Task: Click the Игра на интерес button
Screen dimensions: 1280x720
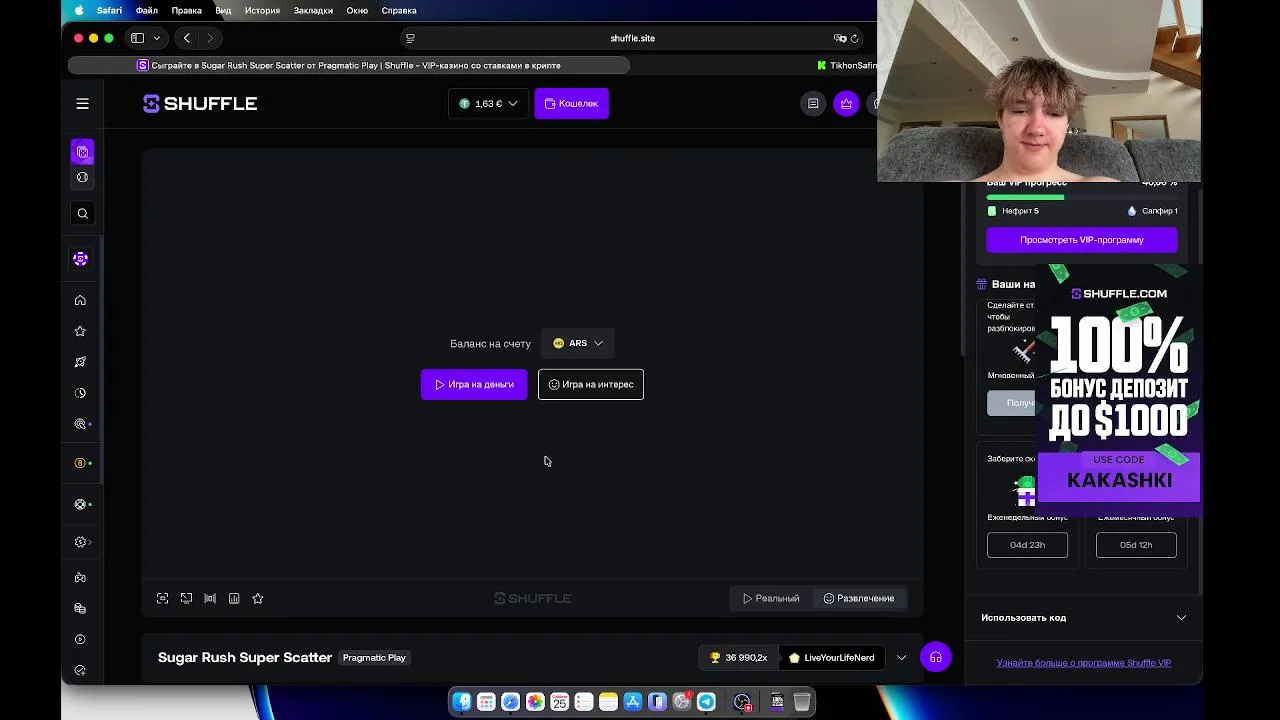Action: pyautogui.click(x=591, y=385)
